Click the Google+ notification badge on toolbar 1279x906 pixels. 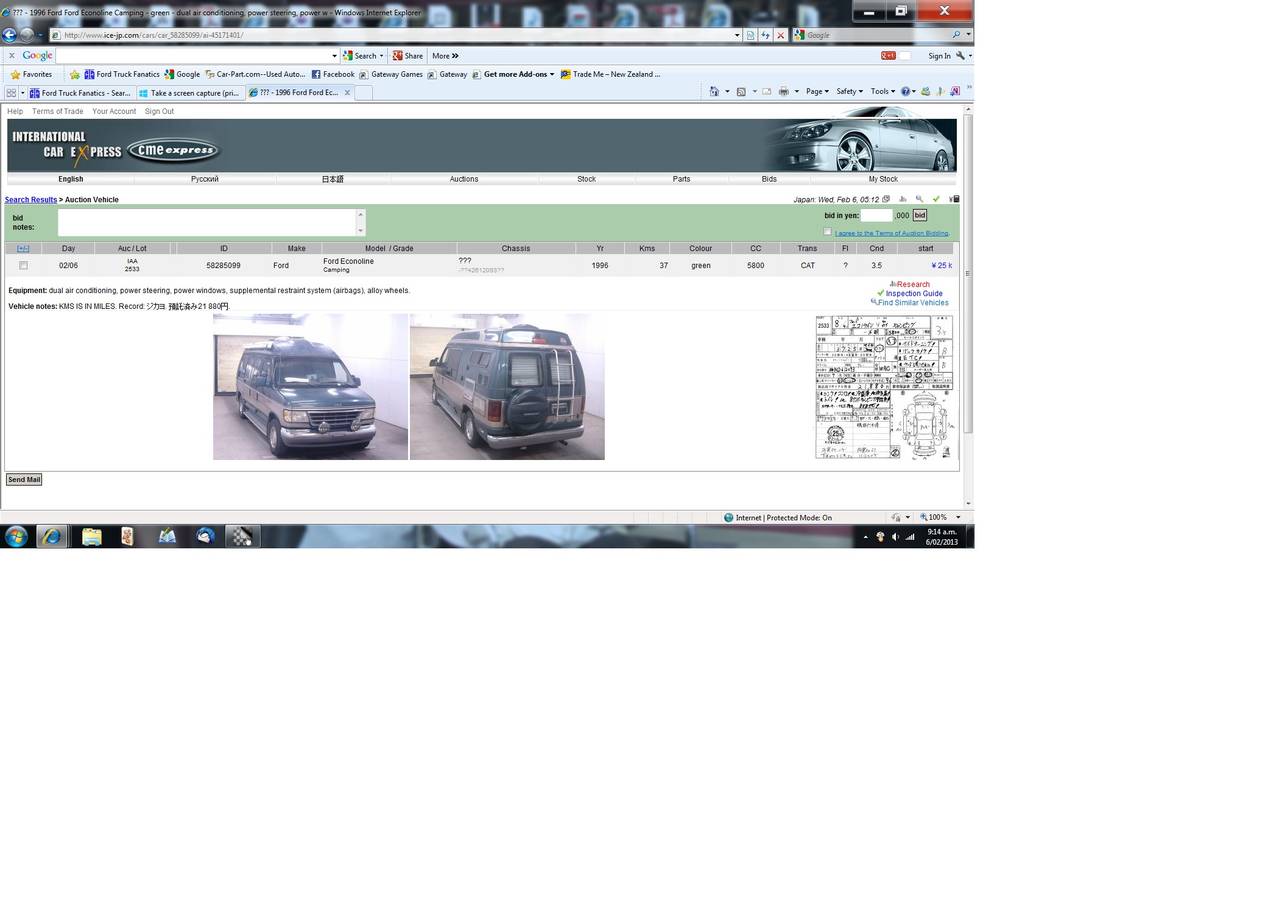tap(887, 56)
